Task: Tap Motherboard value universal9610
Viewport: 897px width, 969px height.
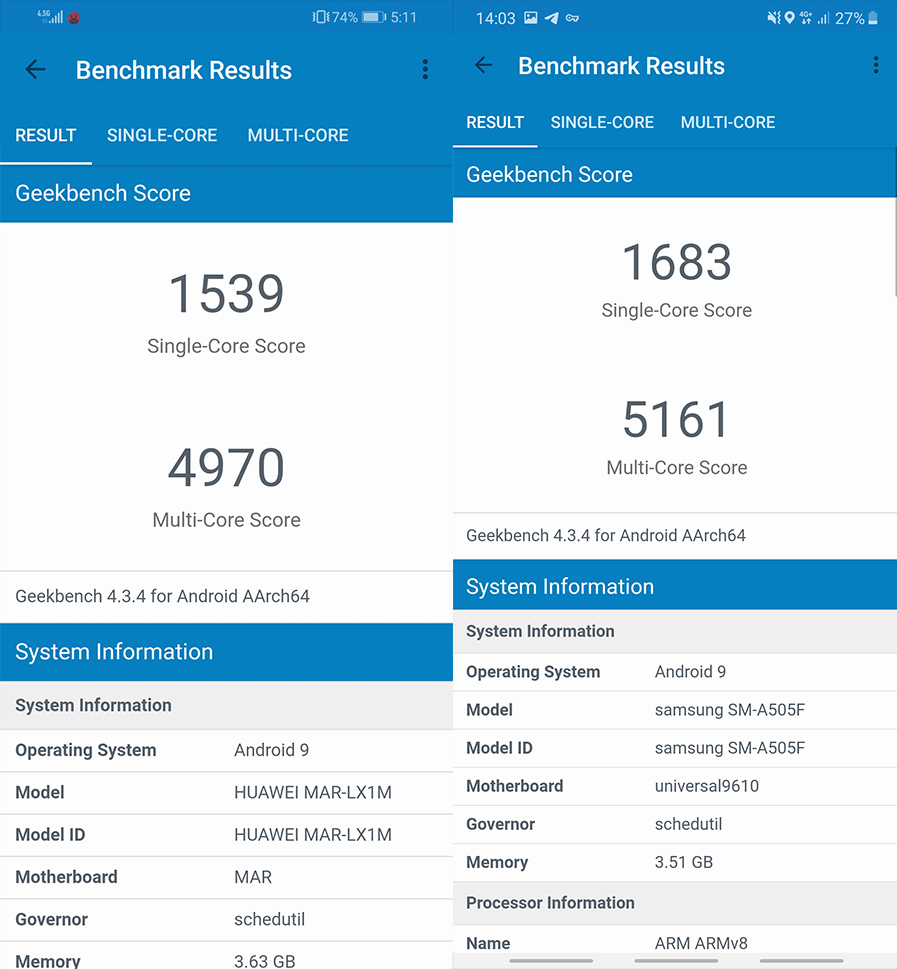Action: click(x=707, y=786)
